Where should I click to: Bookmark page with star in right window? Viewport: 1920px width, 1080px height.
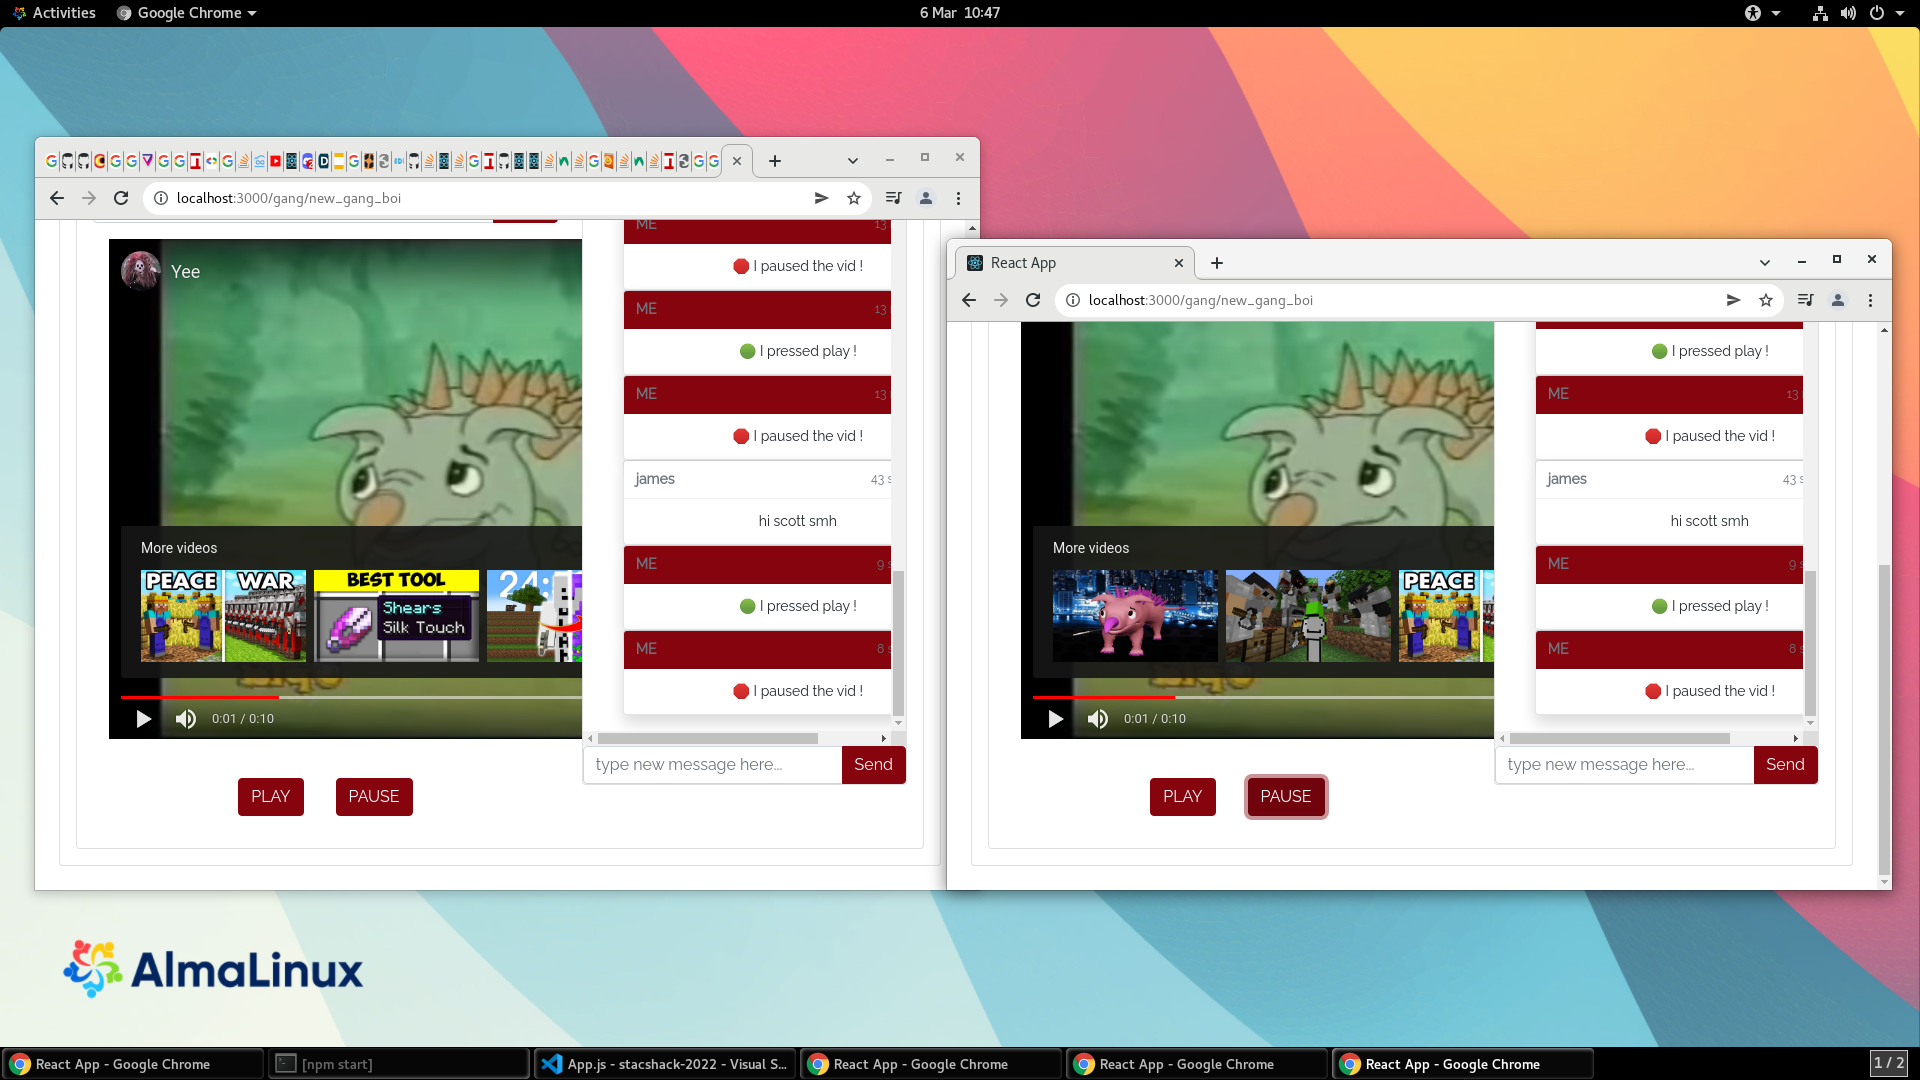(x=1766, y=300)
